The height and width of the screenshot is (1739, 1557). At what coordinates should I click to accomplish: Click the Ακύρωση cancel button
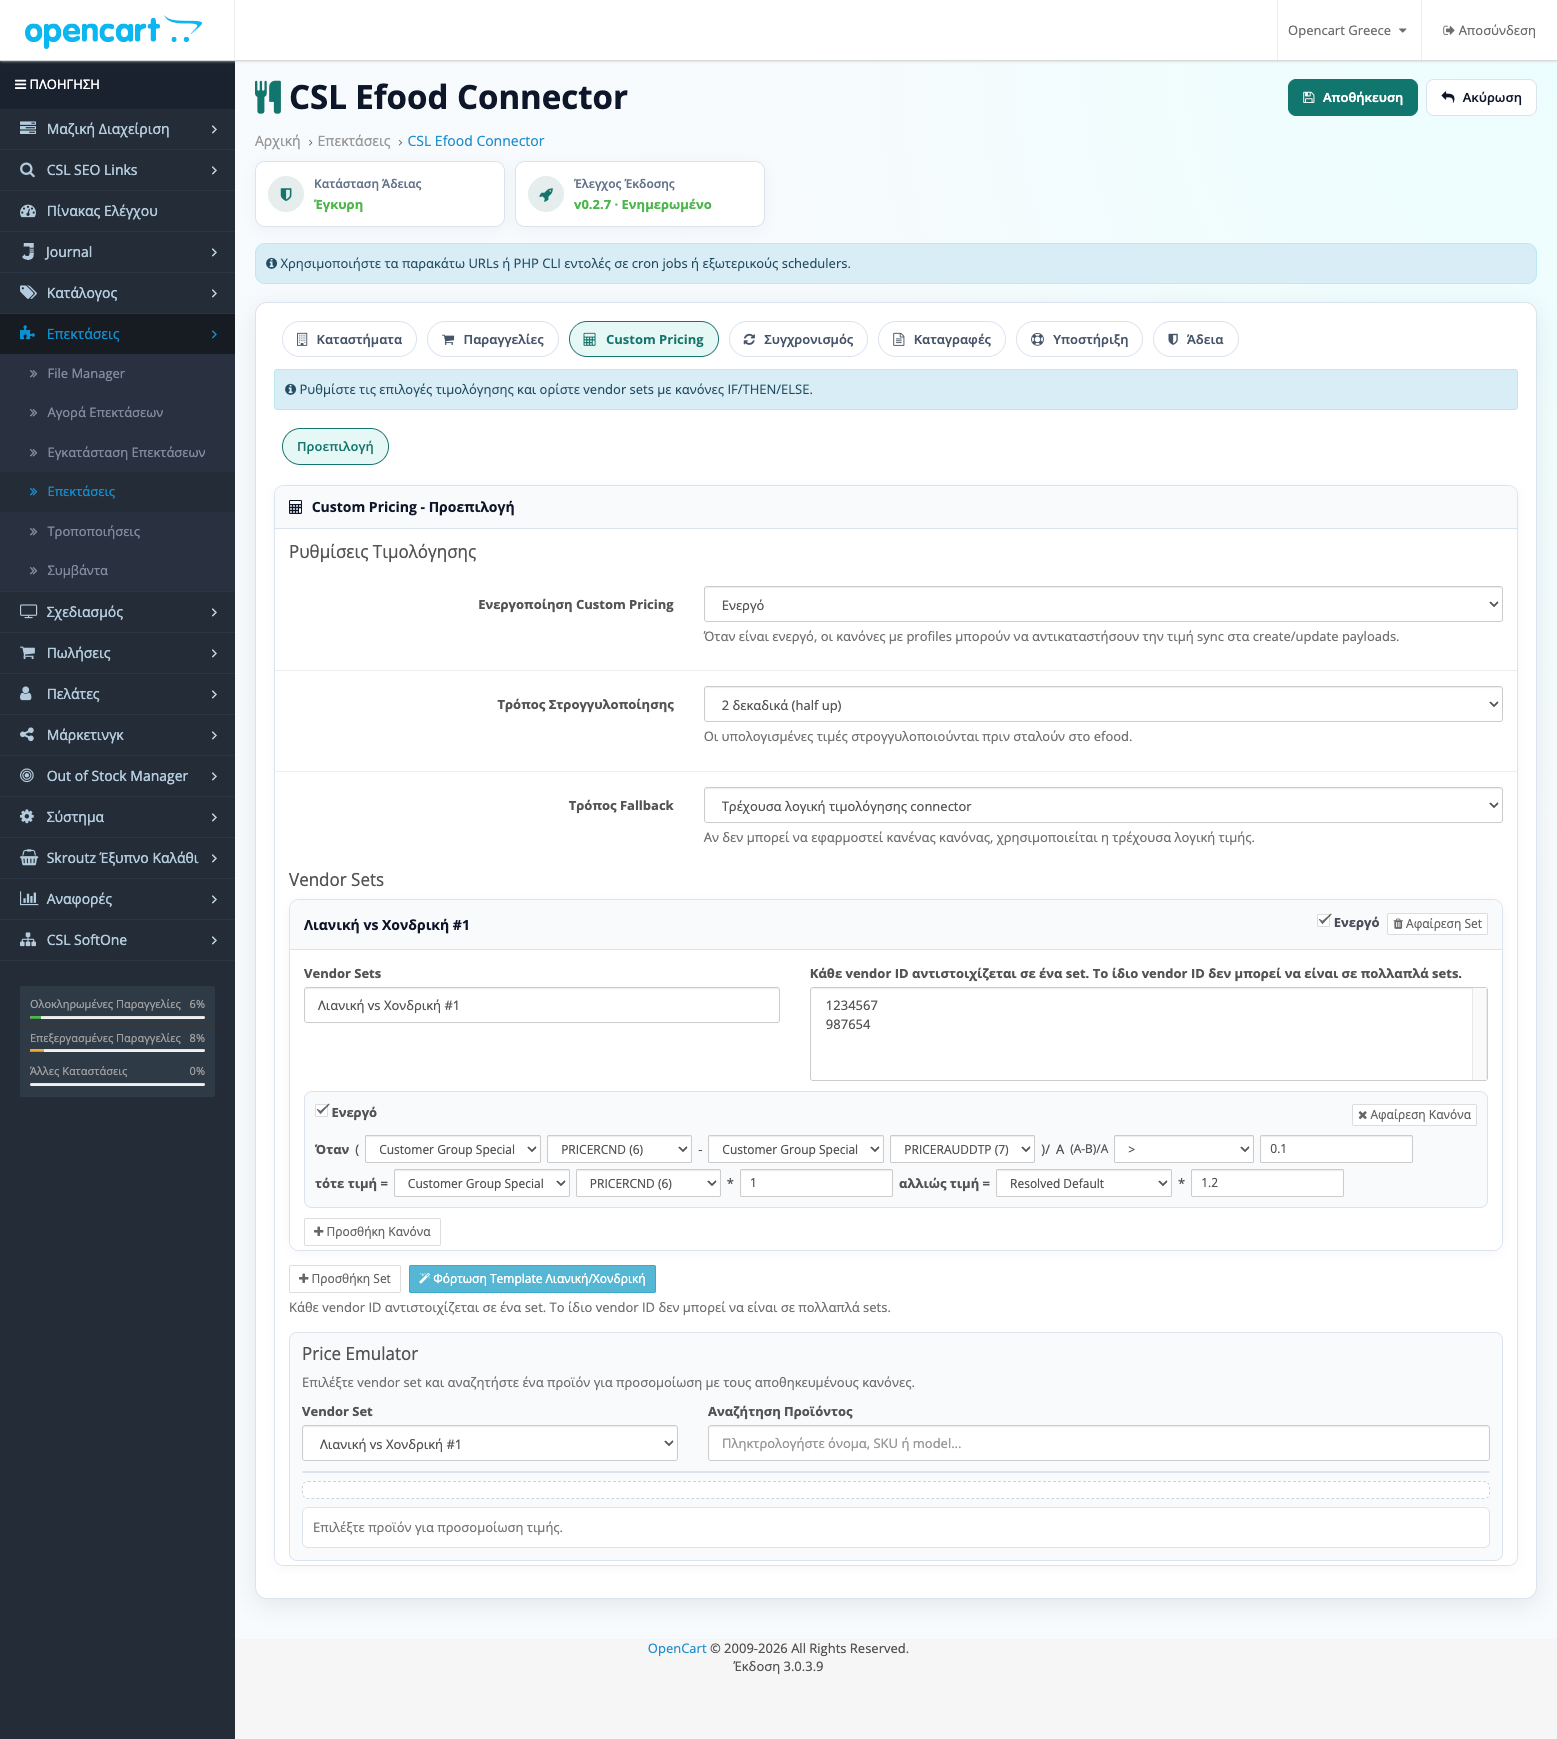[1481, 98]
